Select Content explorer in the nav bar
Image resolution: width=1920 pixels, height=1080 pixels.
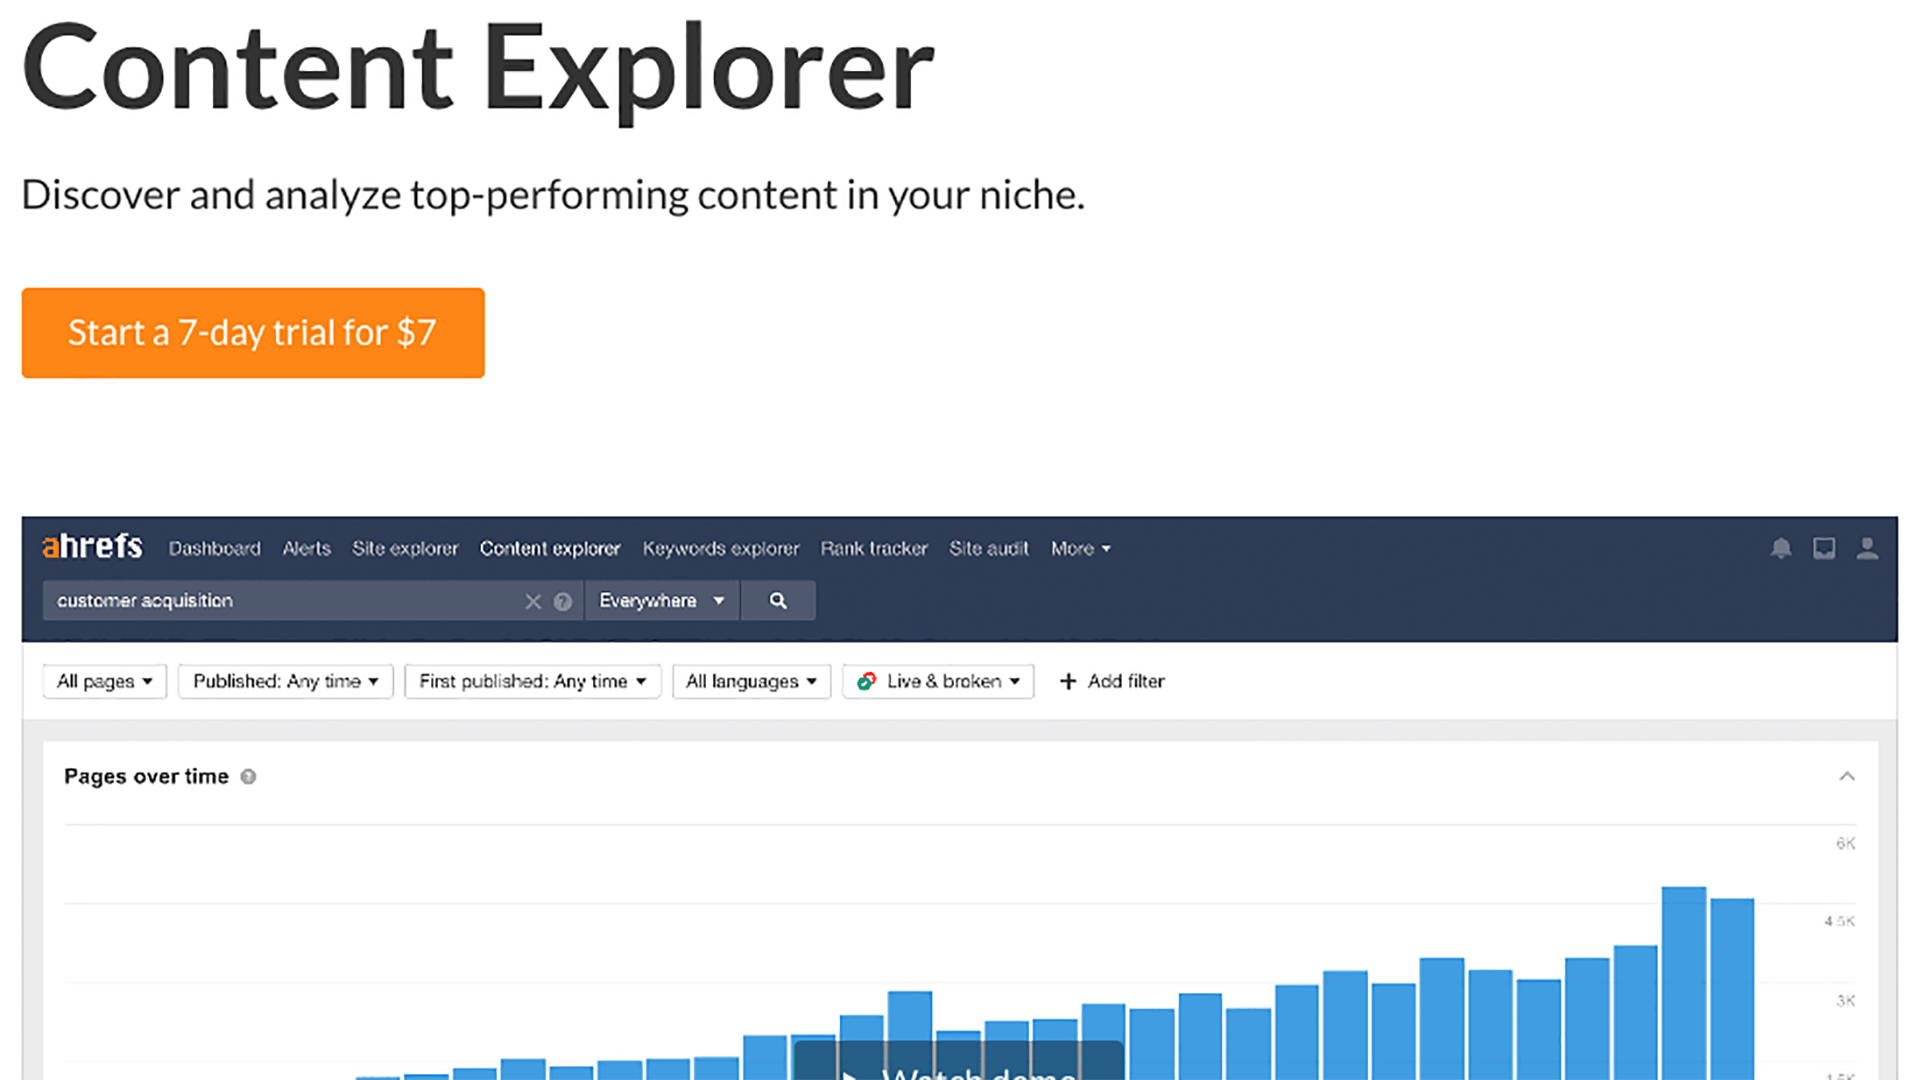[550, 548]
